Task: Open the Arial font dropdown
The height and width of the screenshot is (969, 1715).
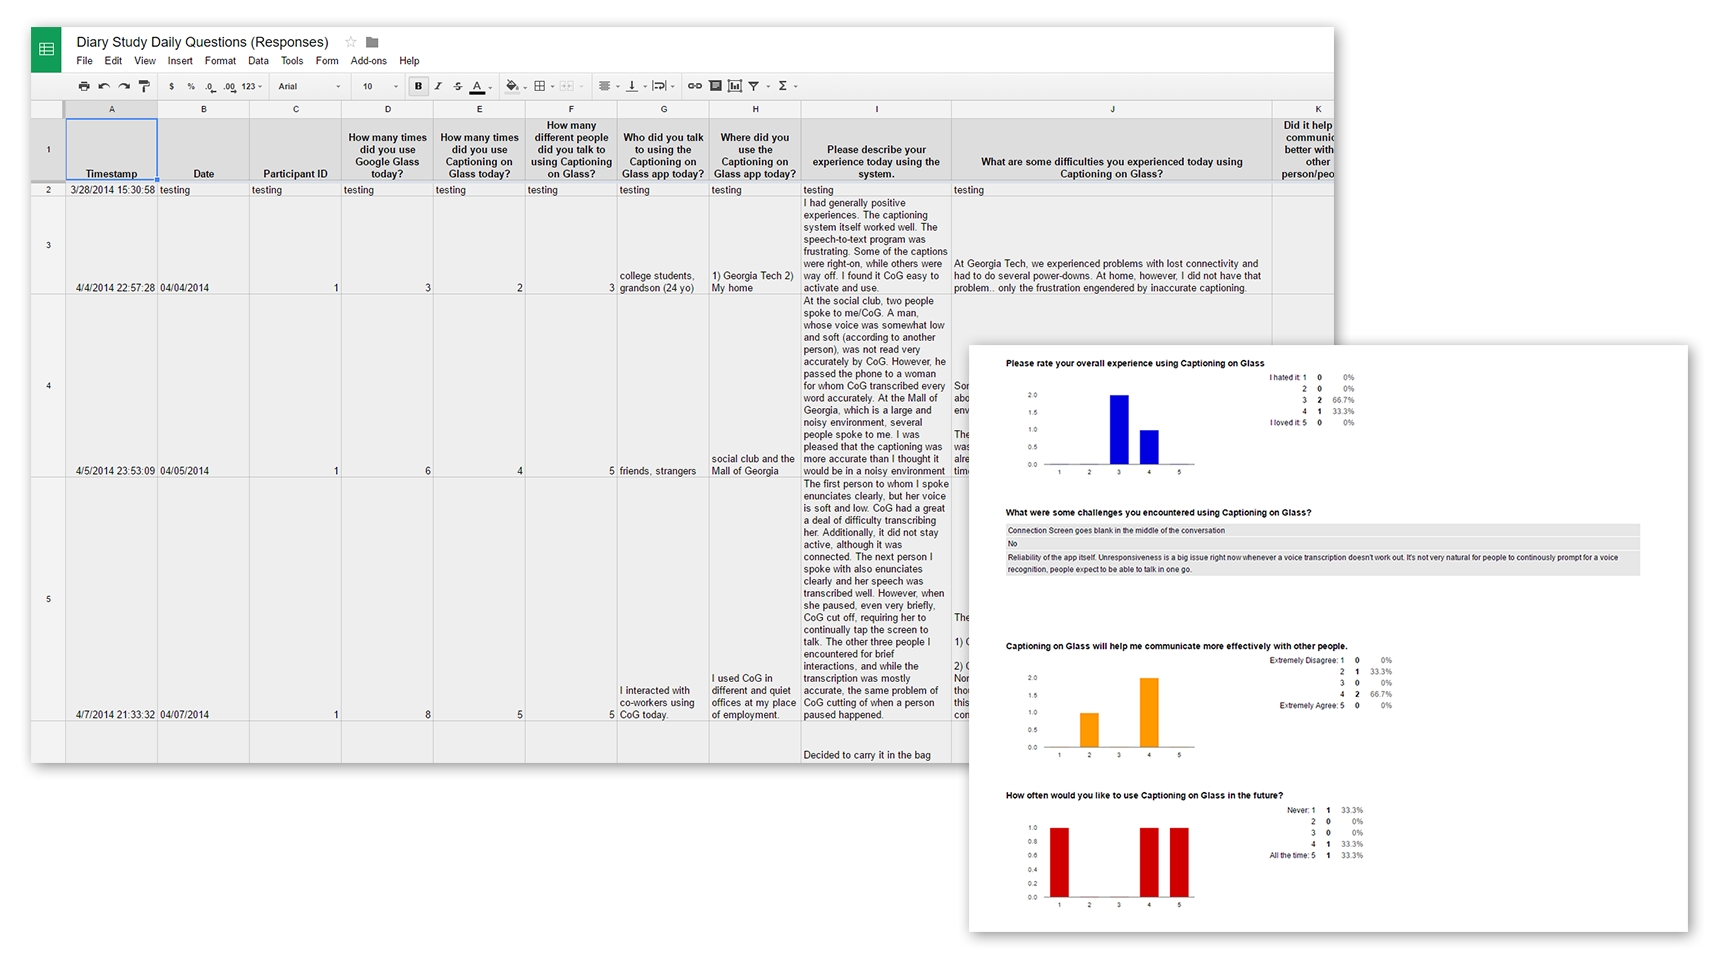Action: pyautogui.click(x=309, y=86)
